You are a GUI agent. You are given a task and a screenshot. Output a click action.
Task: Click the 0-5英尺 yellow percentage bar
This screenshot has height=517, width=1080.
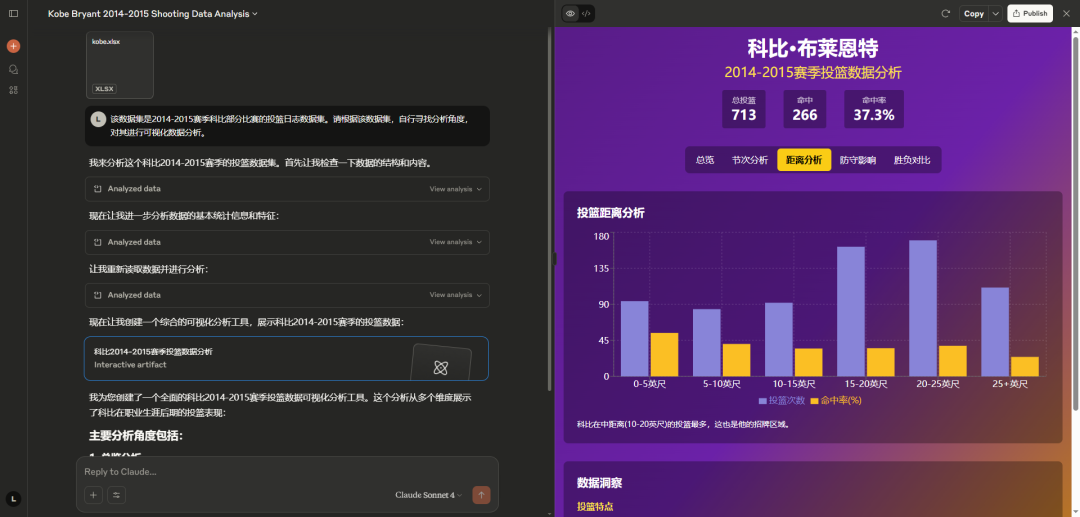pos(664,355)
